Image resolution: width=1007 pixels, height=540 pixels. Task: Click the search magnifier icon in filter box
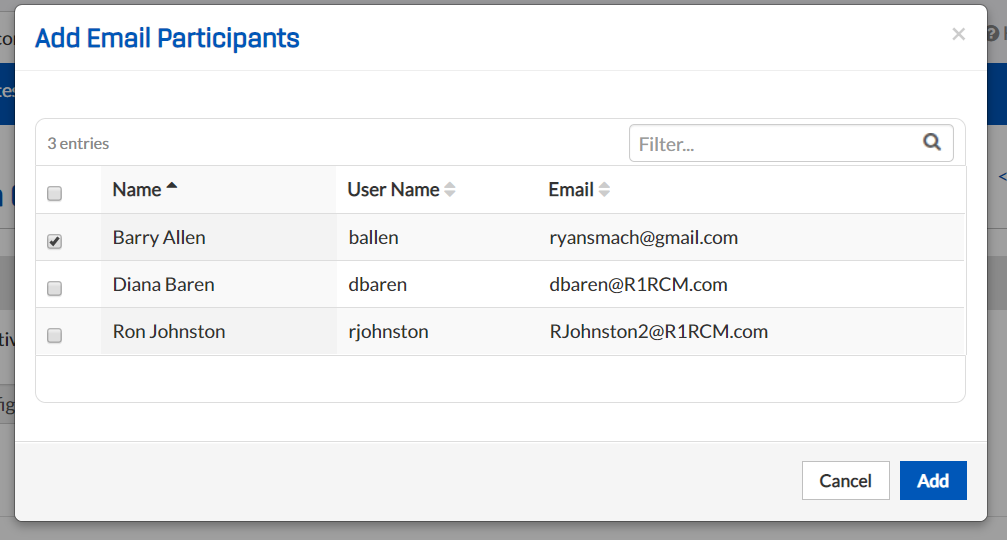click(932, 142)
